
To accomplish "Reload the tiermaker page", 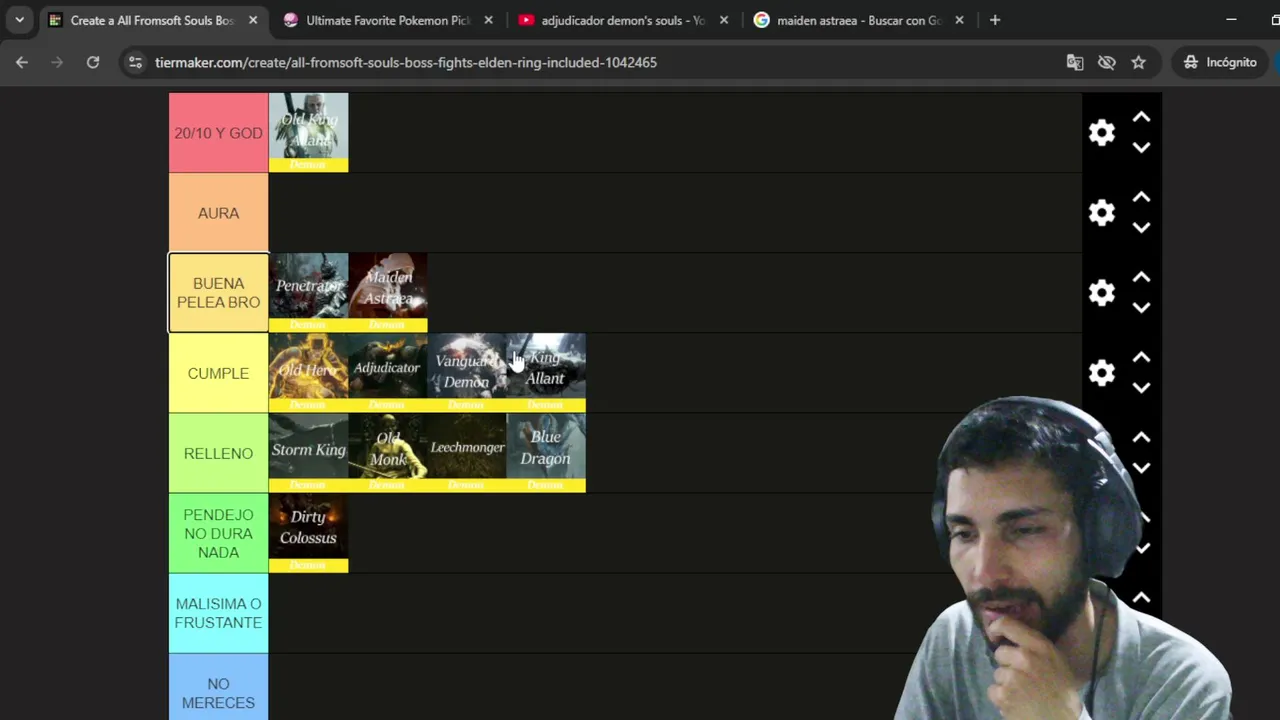I will coord(93,62).
